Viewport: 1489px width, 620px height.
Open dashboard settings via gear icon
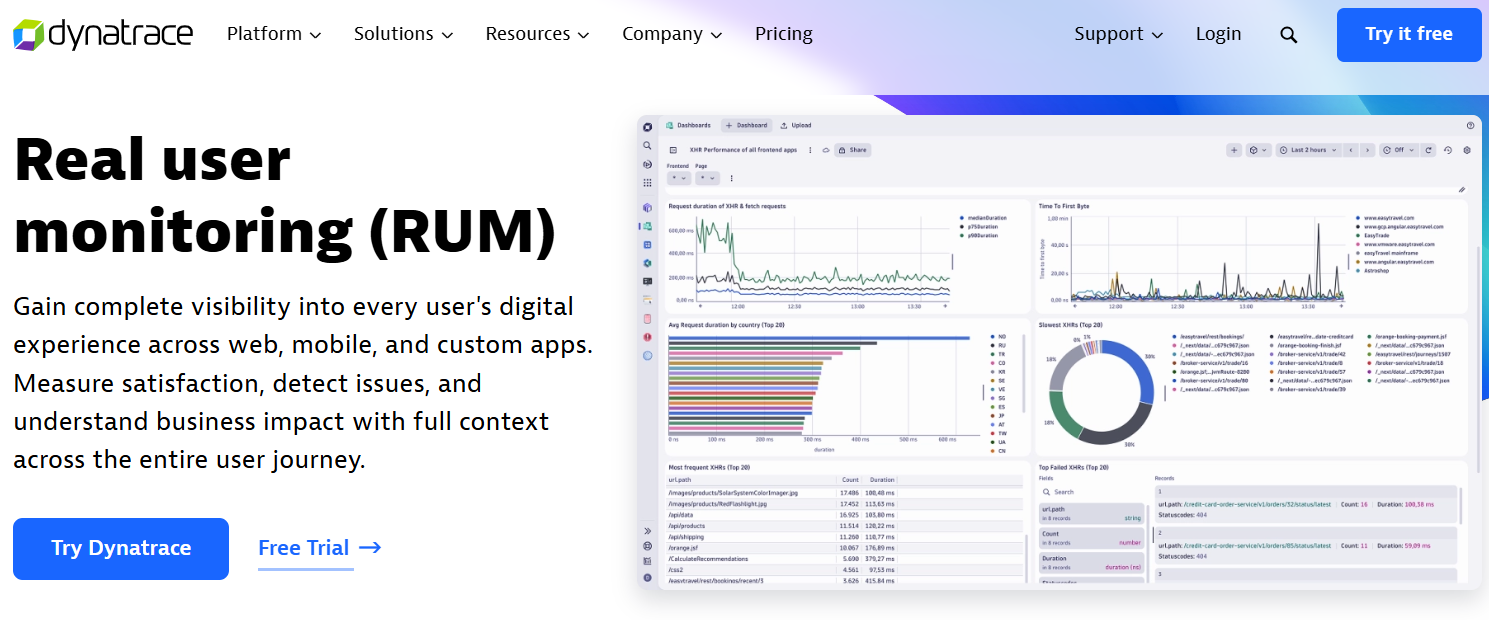point(1467,150)
